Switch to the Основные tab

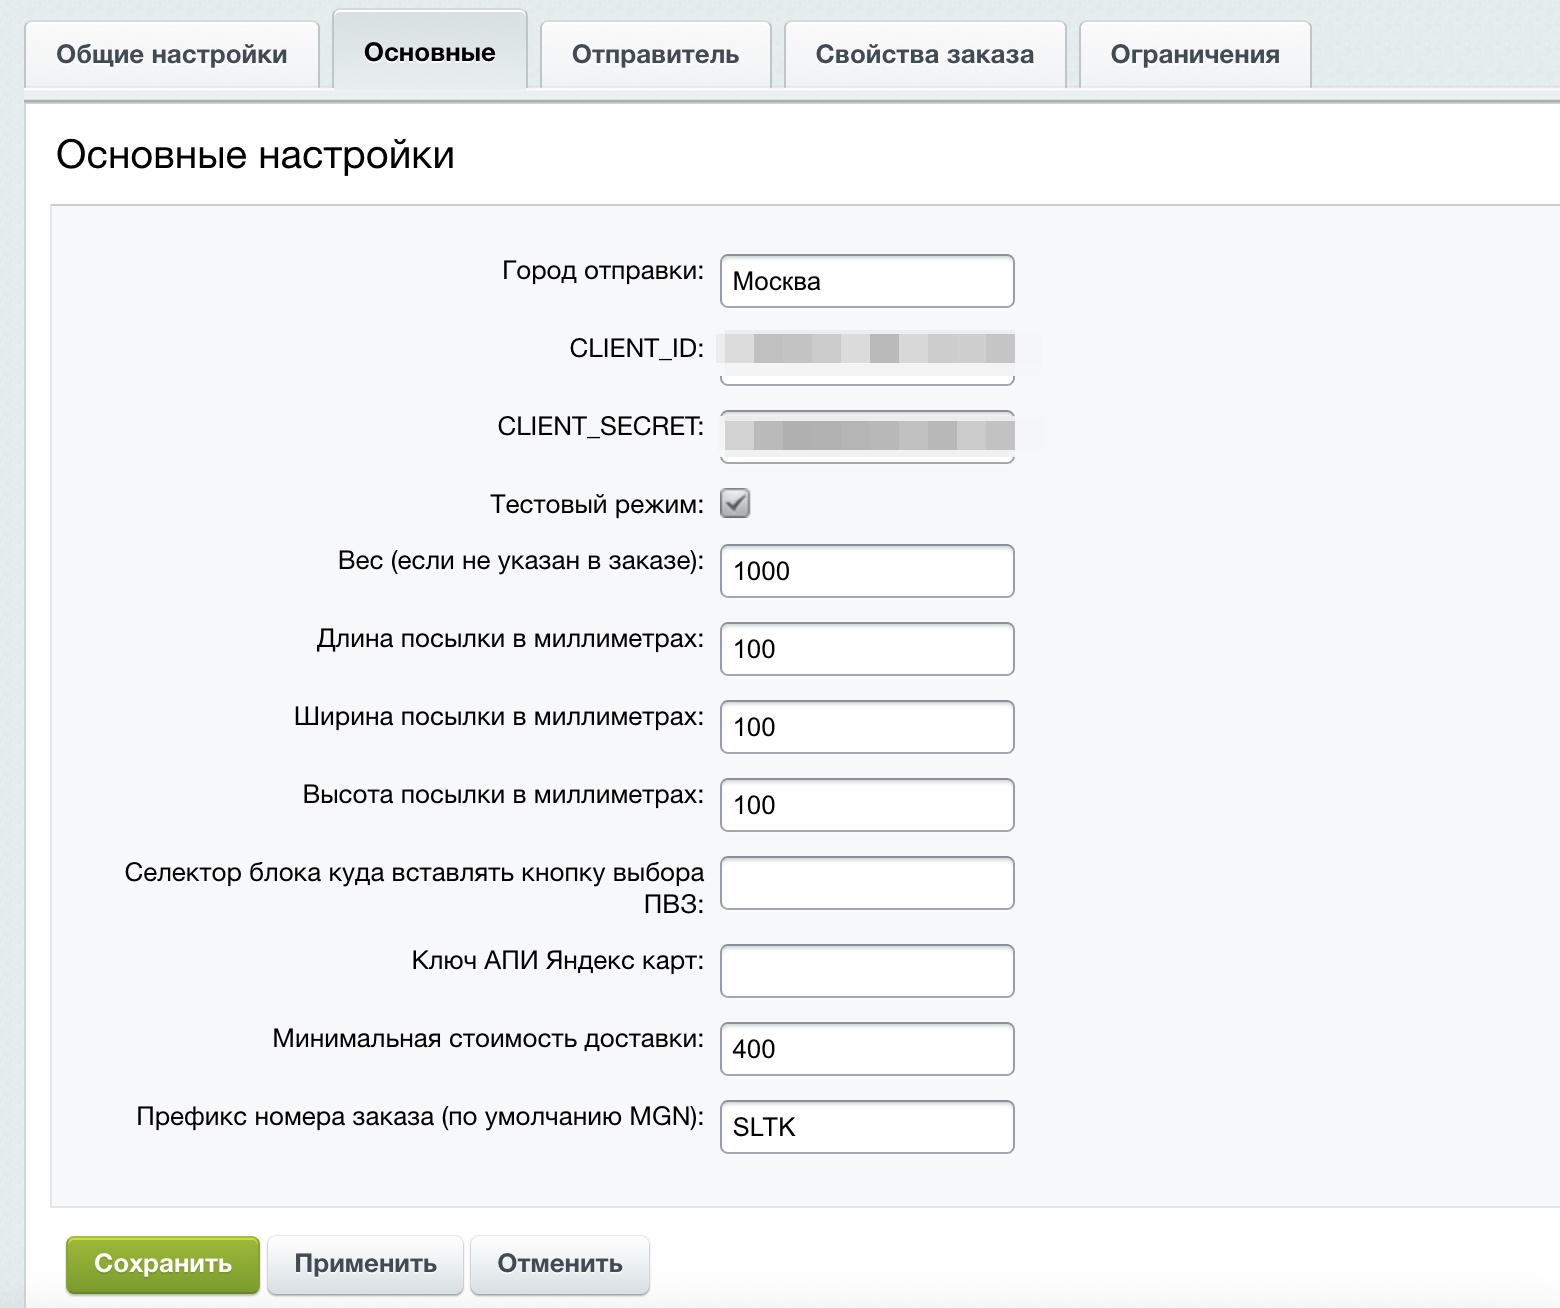(429, 53)
